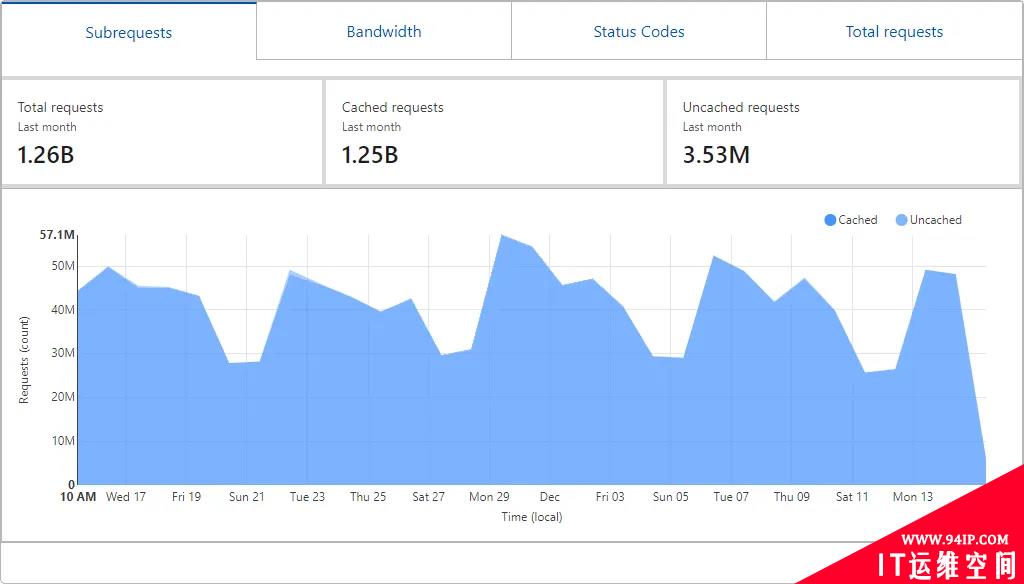1024x584 pixels.
Task: Toggle the Cached series legend label
Action: click(857, 220)
